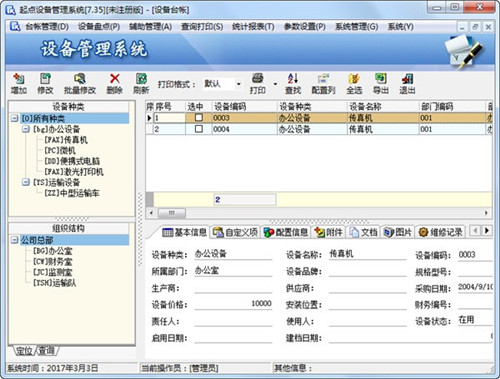Collapse the [0]所有种类 tree node

[x=14, y=118]
